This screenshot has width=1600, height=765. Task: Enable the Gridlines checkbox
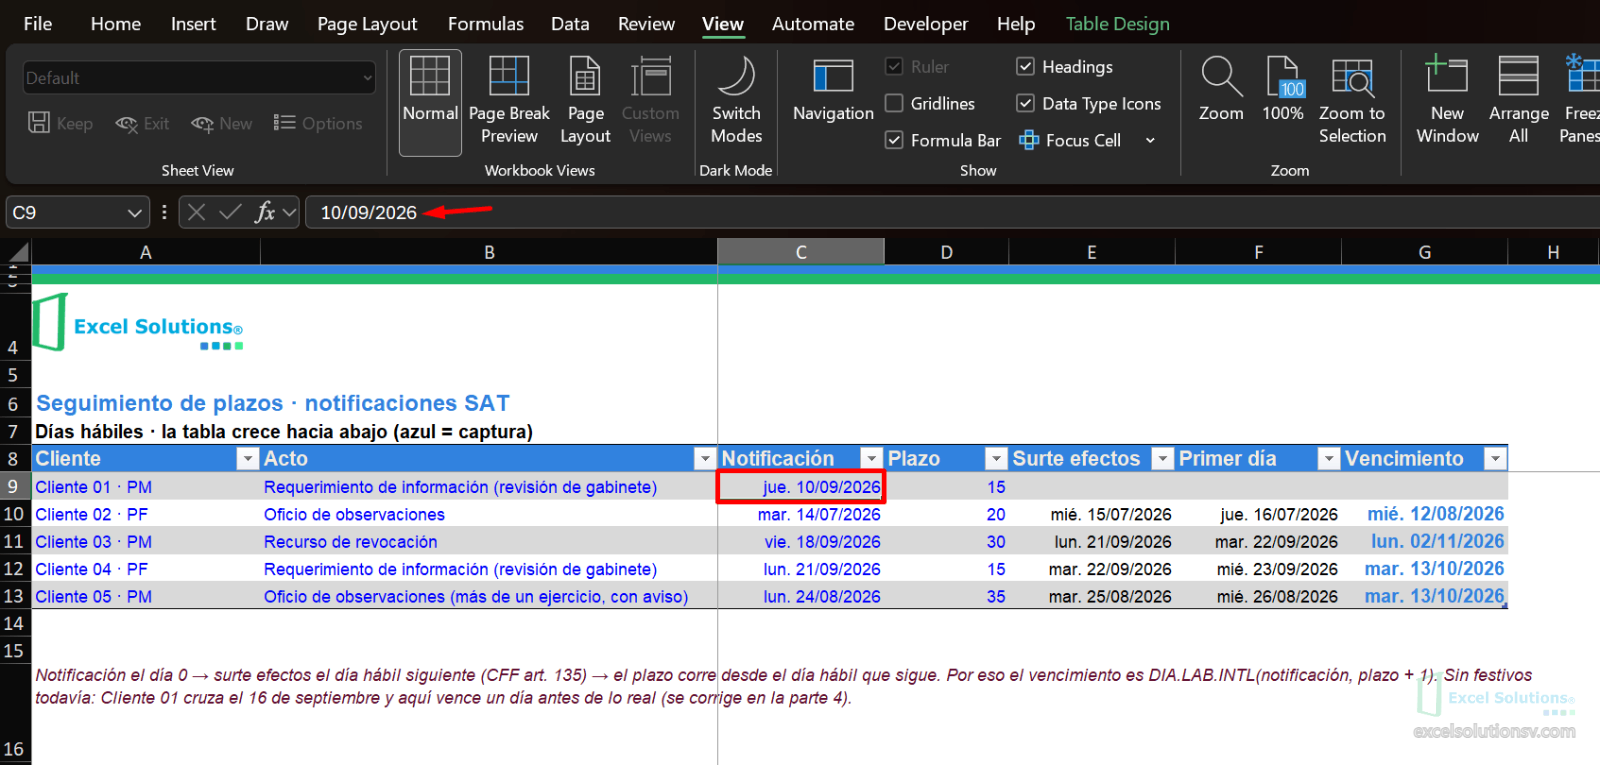point(894,103)
